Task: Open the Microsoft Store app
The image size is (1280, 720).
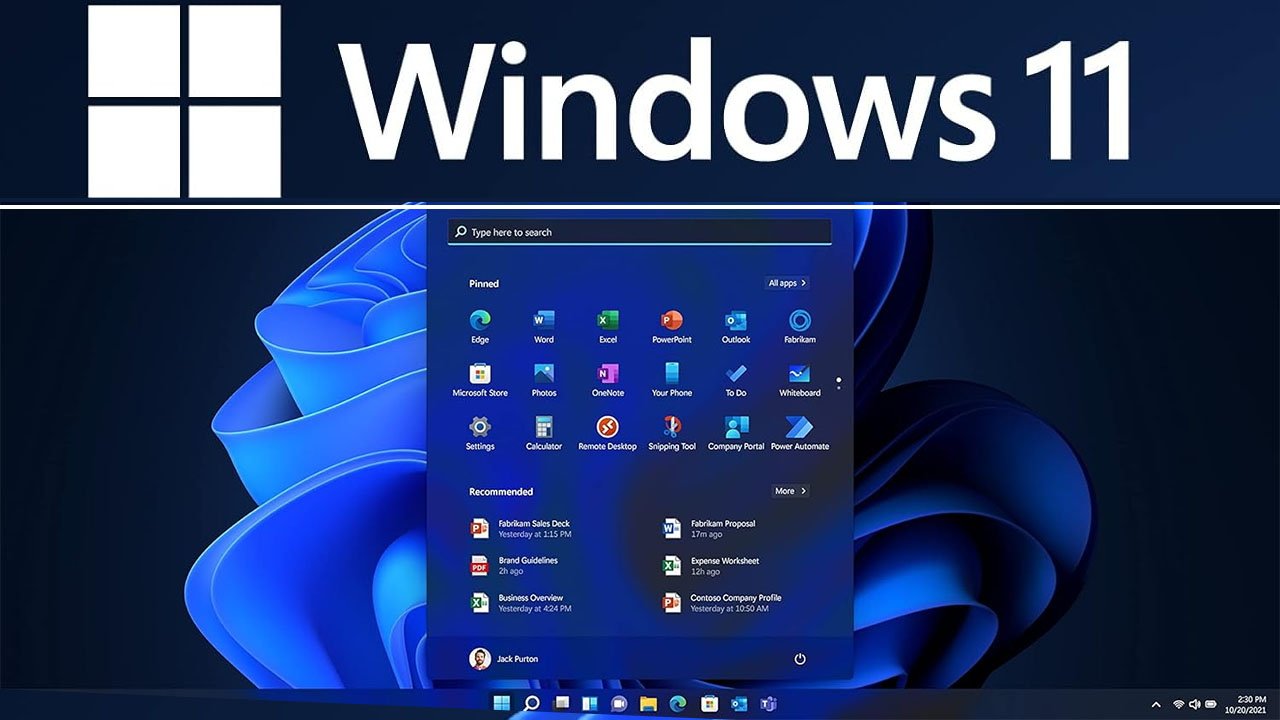Action: (480, 376)
